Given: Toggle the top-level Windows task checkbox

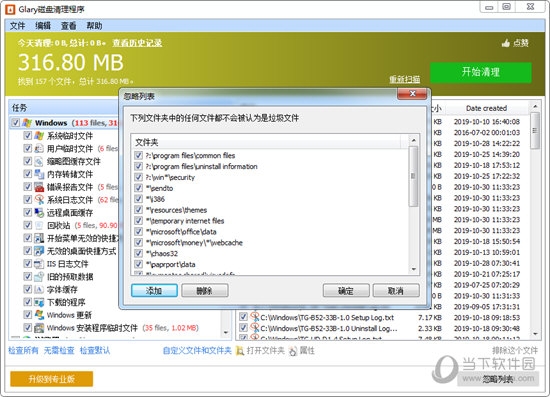Looking at the screenshot, I should [x=15, y=123].
